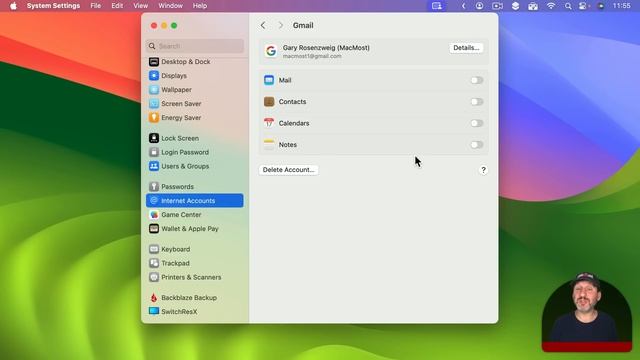Open Spotlight search in menu bar

coord(568,6)
